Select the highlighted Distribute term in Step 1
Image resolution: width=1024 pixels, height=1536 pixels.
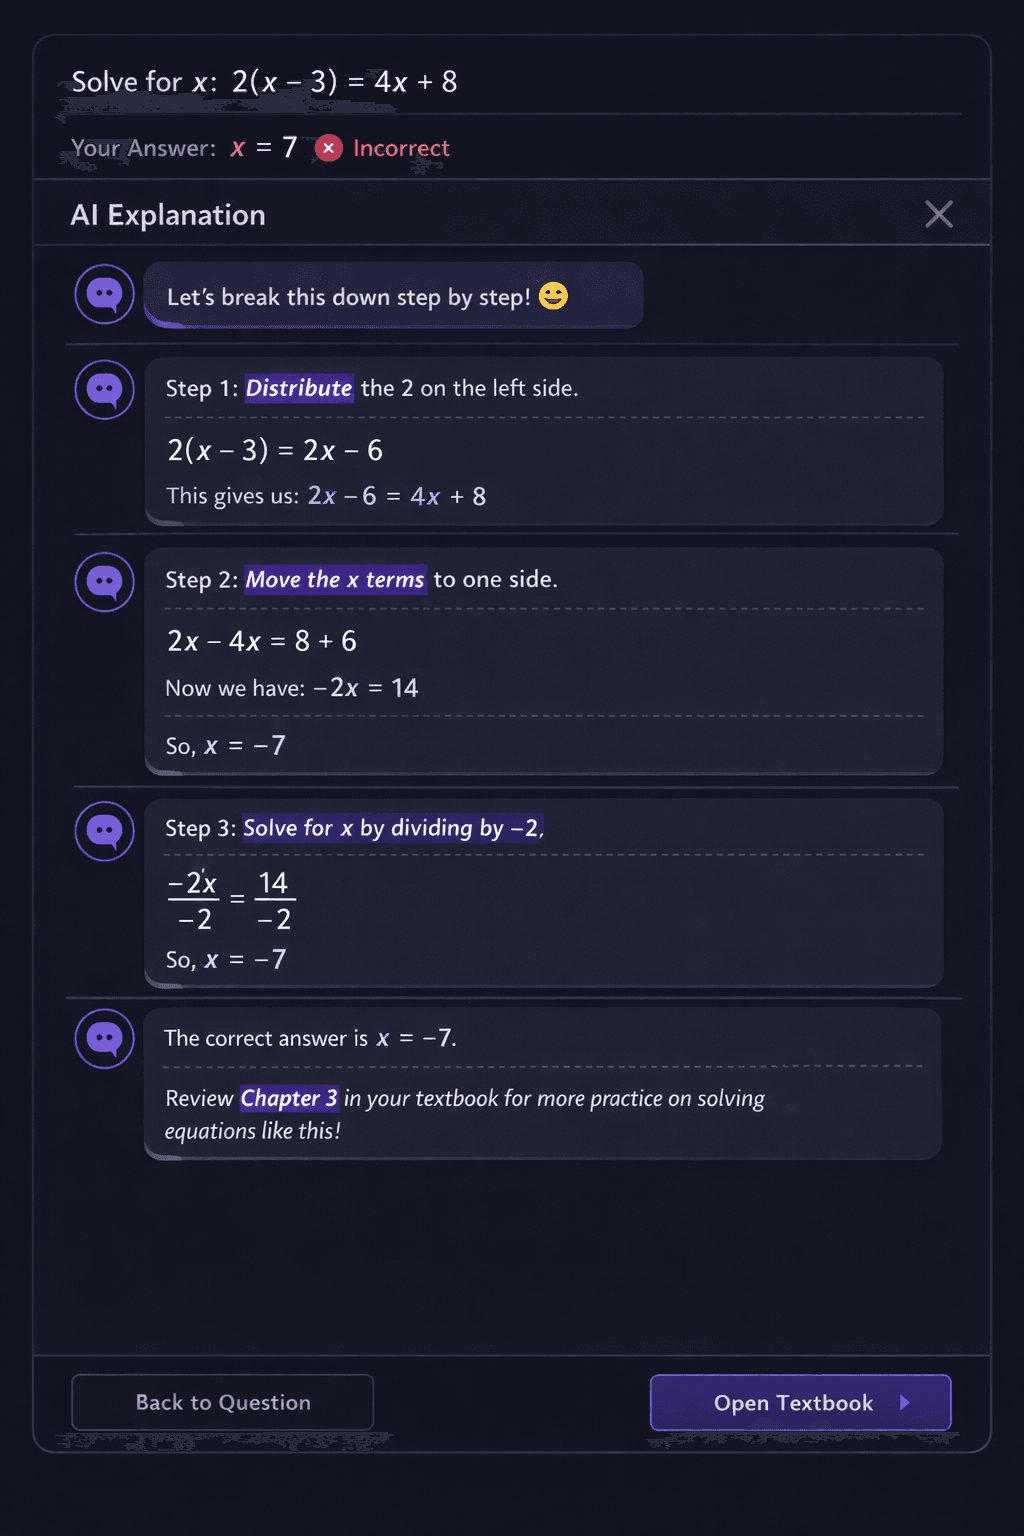(x=299, y=389)
